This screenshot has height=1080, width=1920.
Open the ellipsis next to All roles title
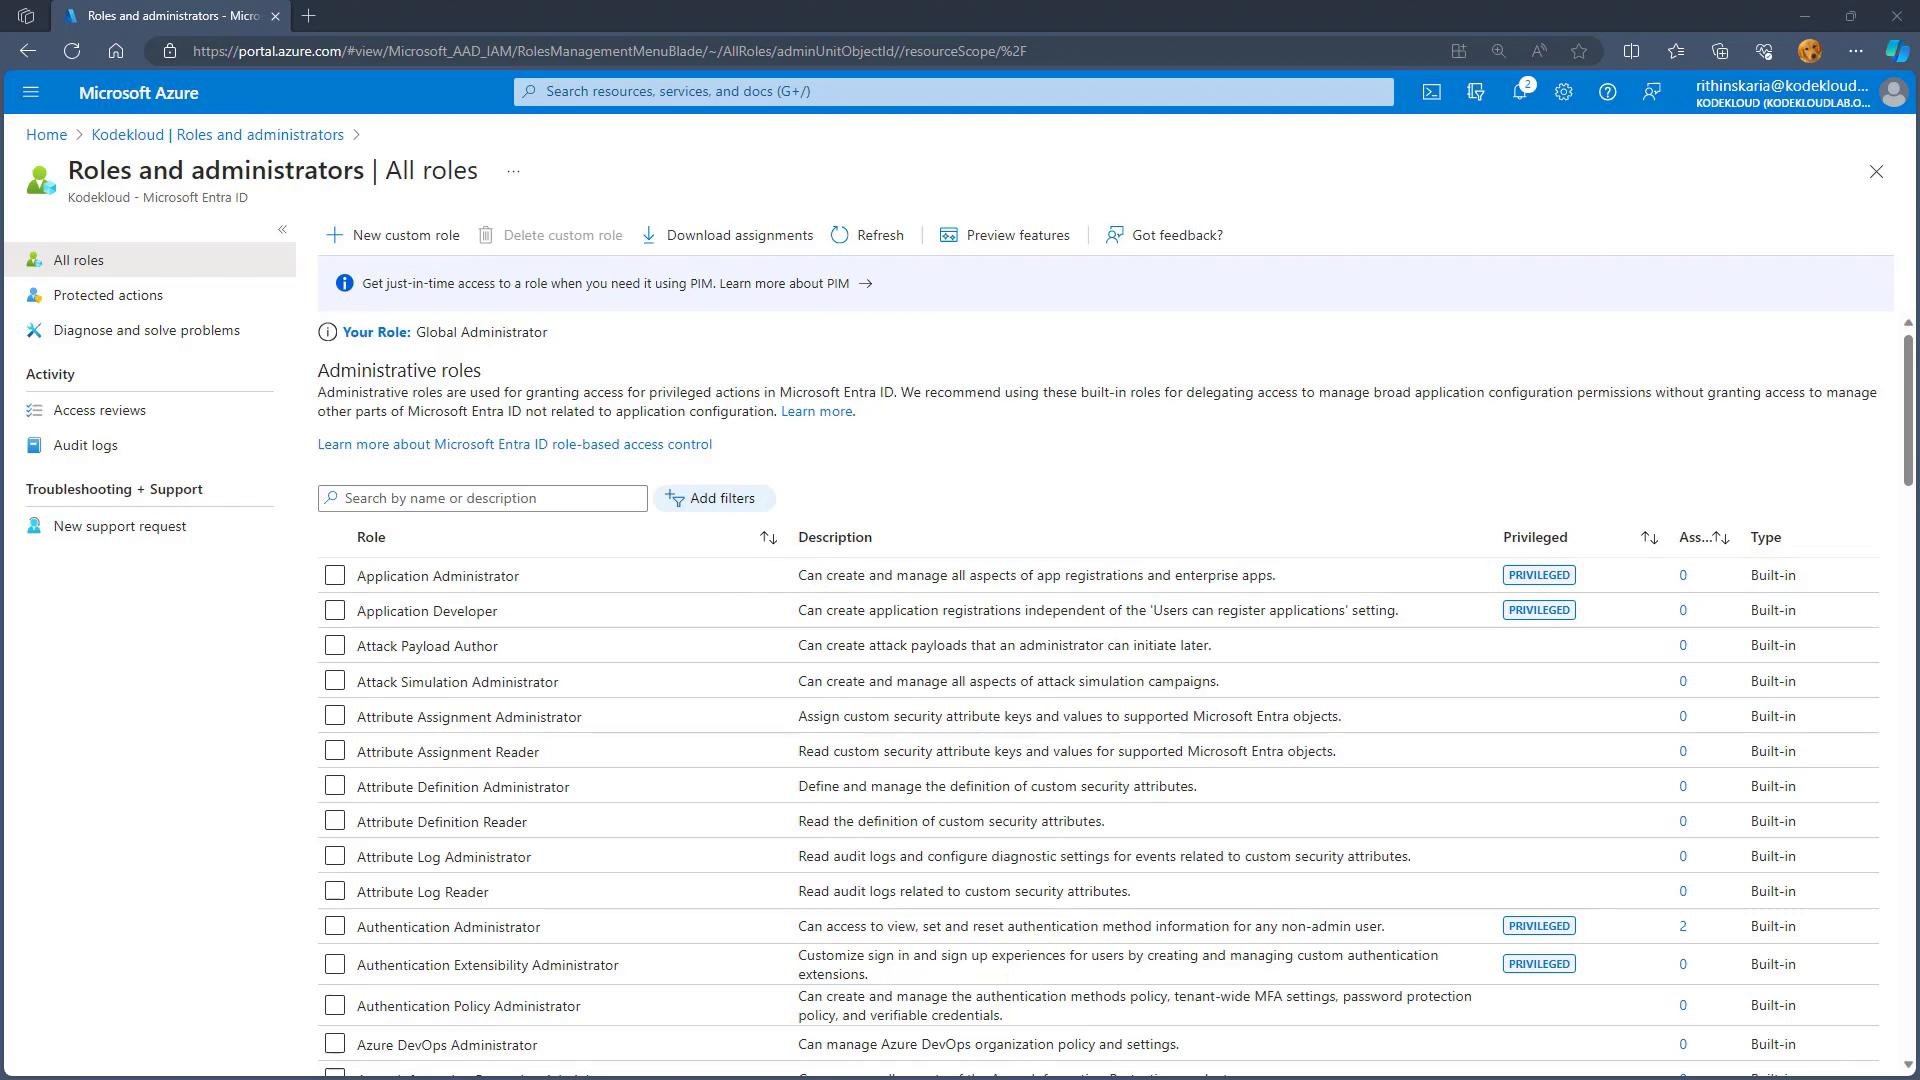(x=513, y=171)
